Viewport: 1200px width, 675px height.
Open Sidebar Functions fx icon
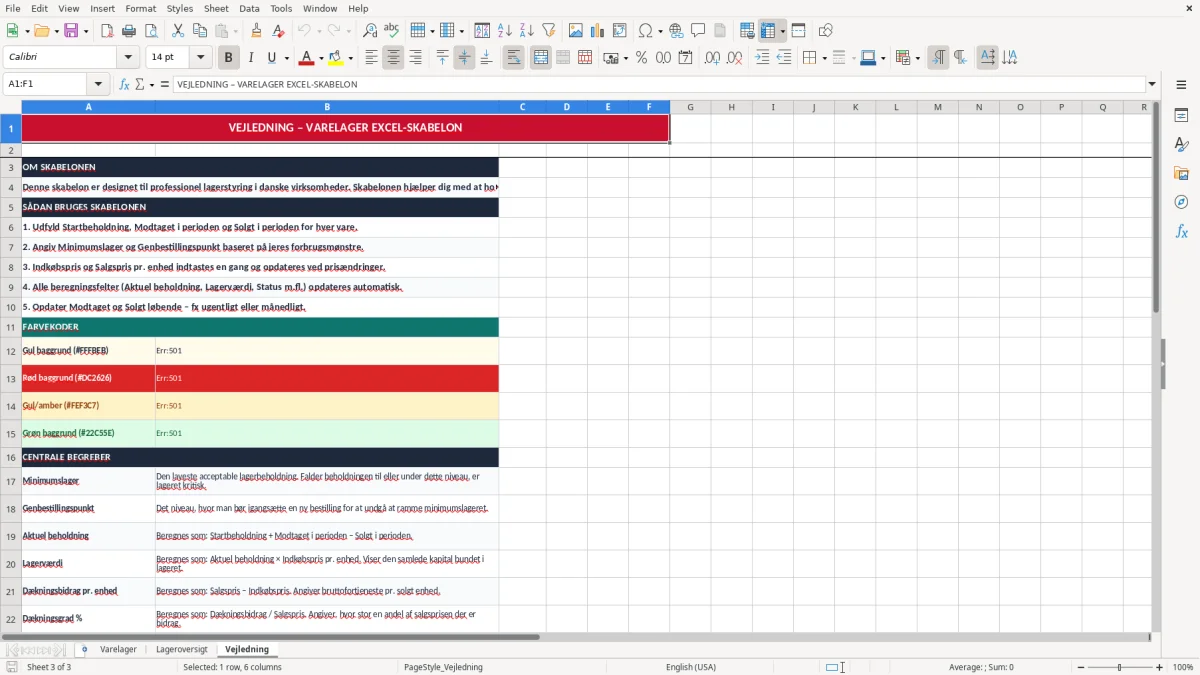[x=1181, y=232]
